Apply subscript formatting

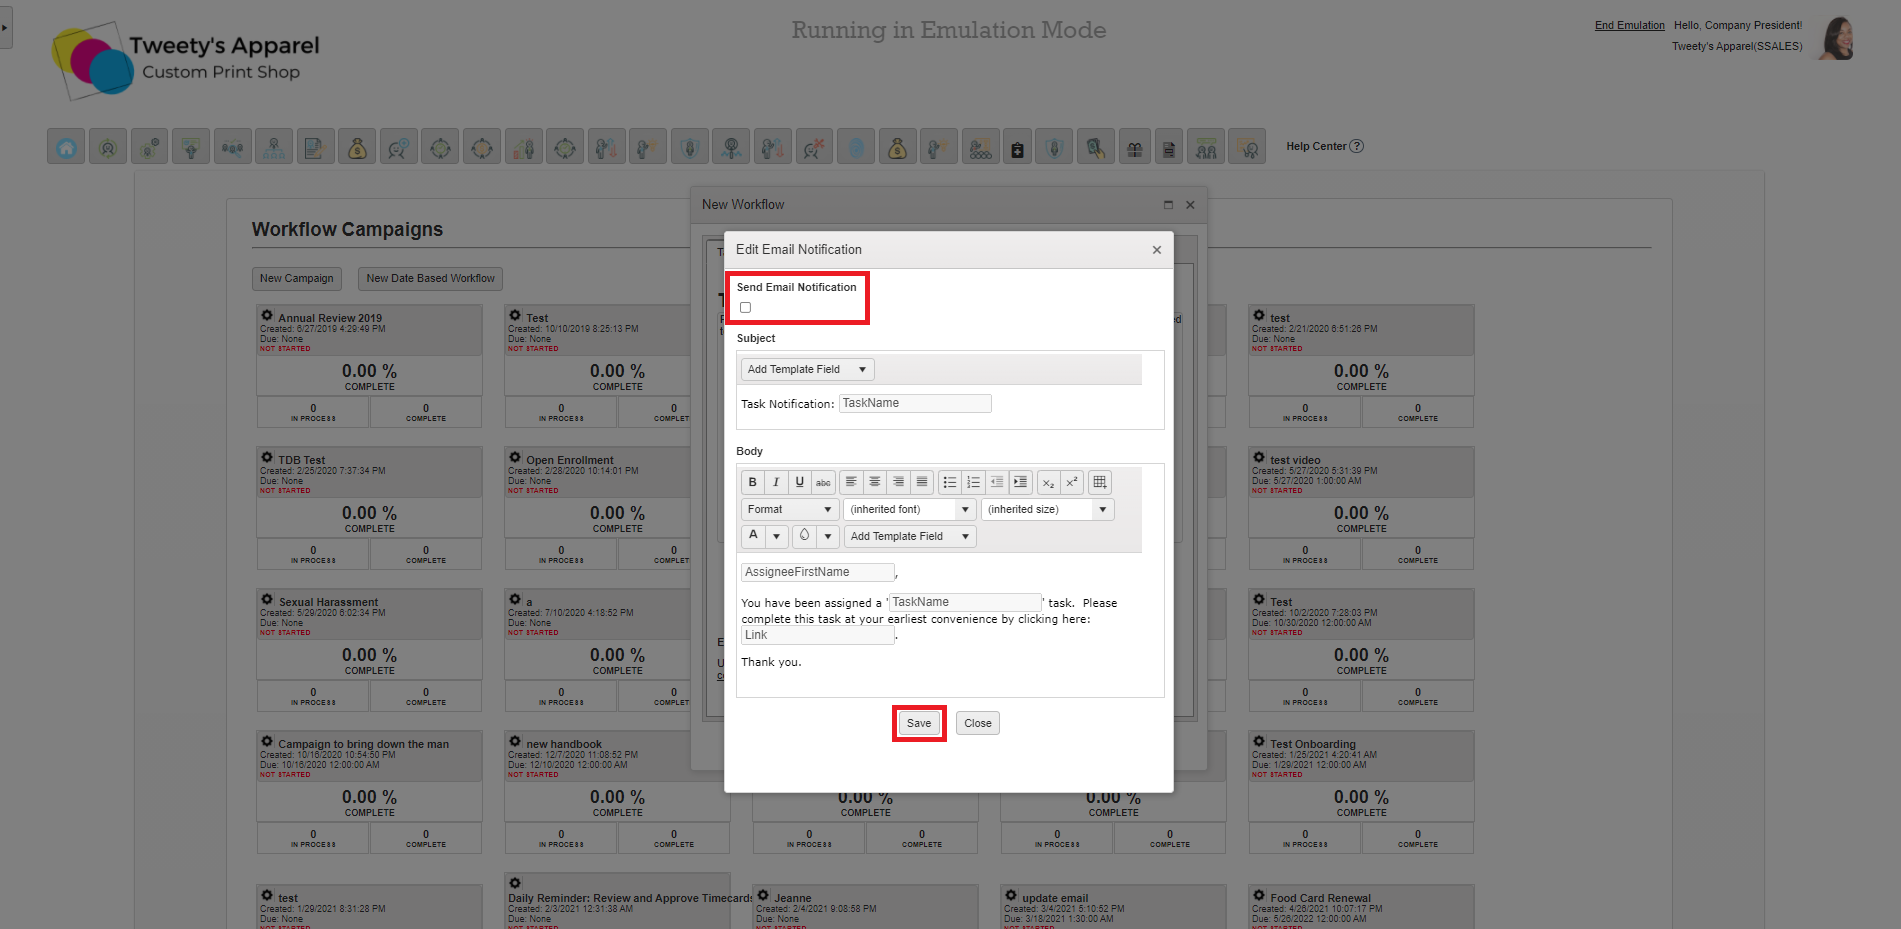tap(1048, 482)
